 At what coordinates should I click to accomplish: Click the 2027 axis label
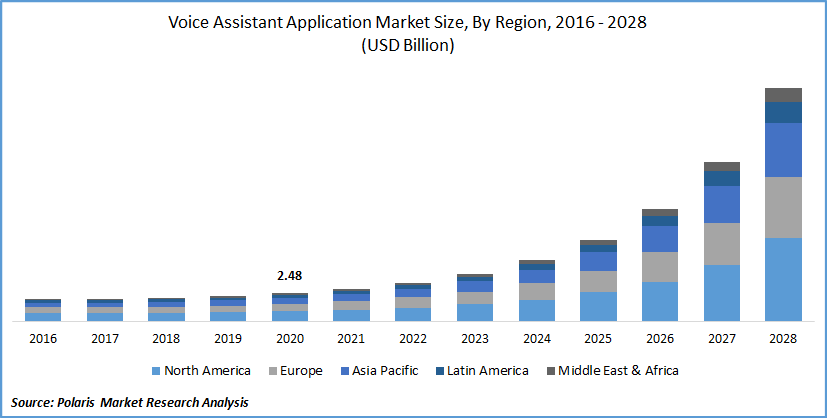coord(722,338)
